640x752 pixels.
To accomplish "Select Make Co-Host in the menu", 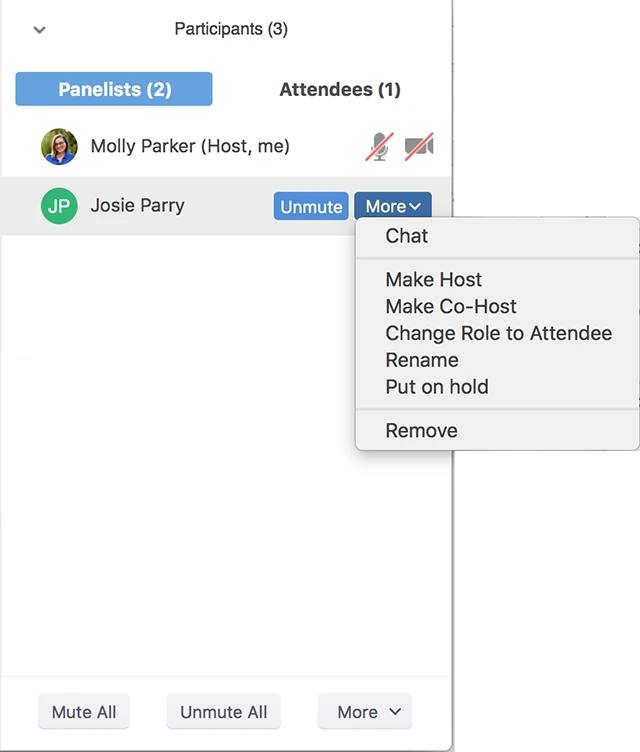I will click(x=451, y=307).
